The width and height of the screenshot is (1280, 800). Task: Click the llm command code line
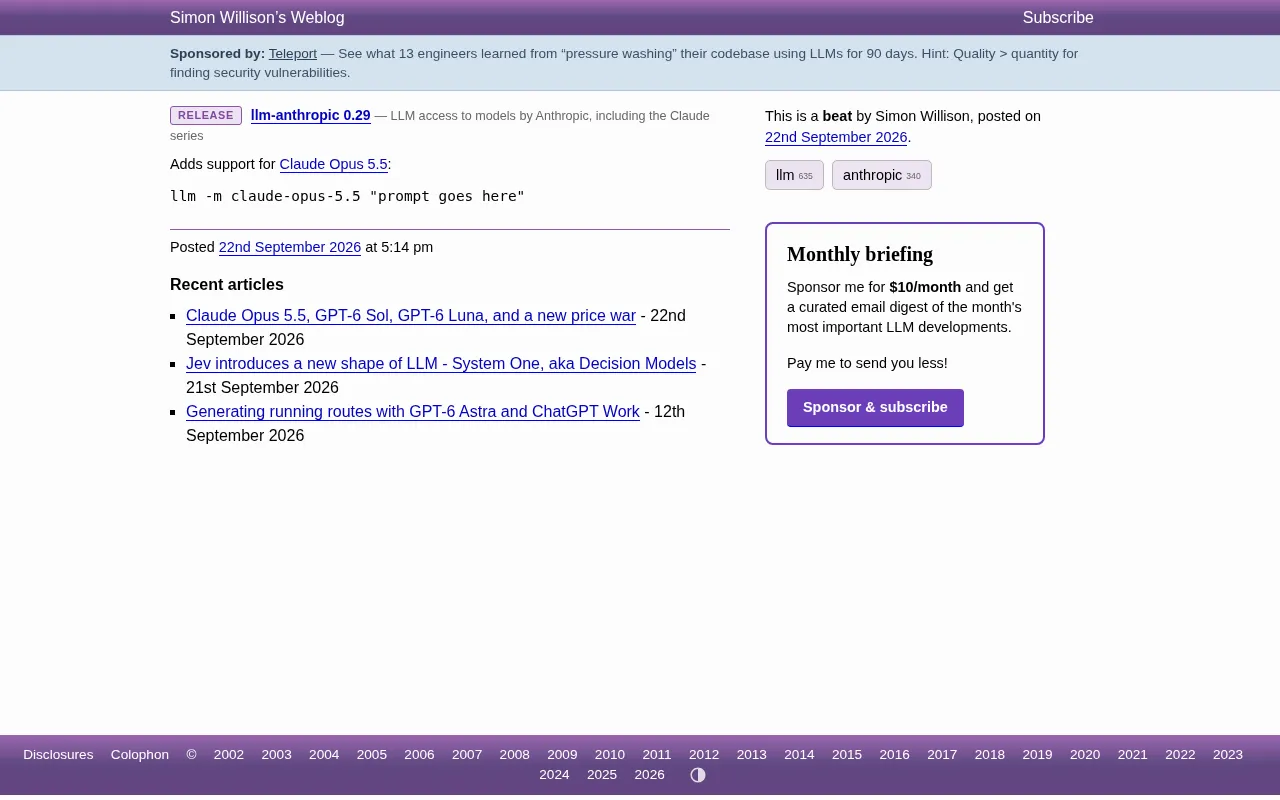point(347,196)
